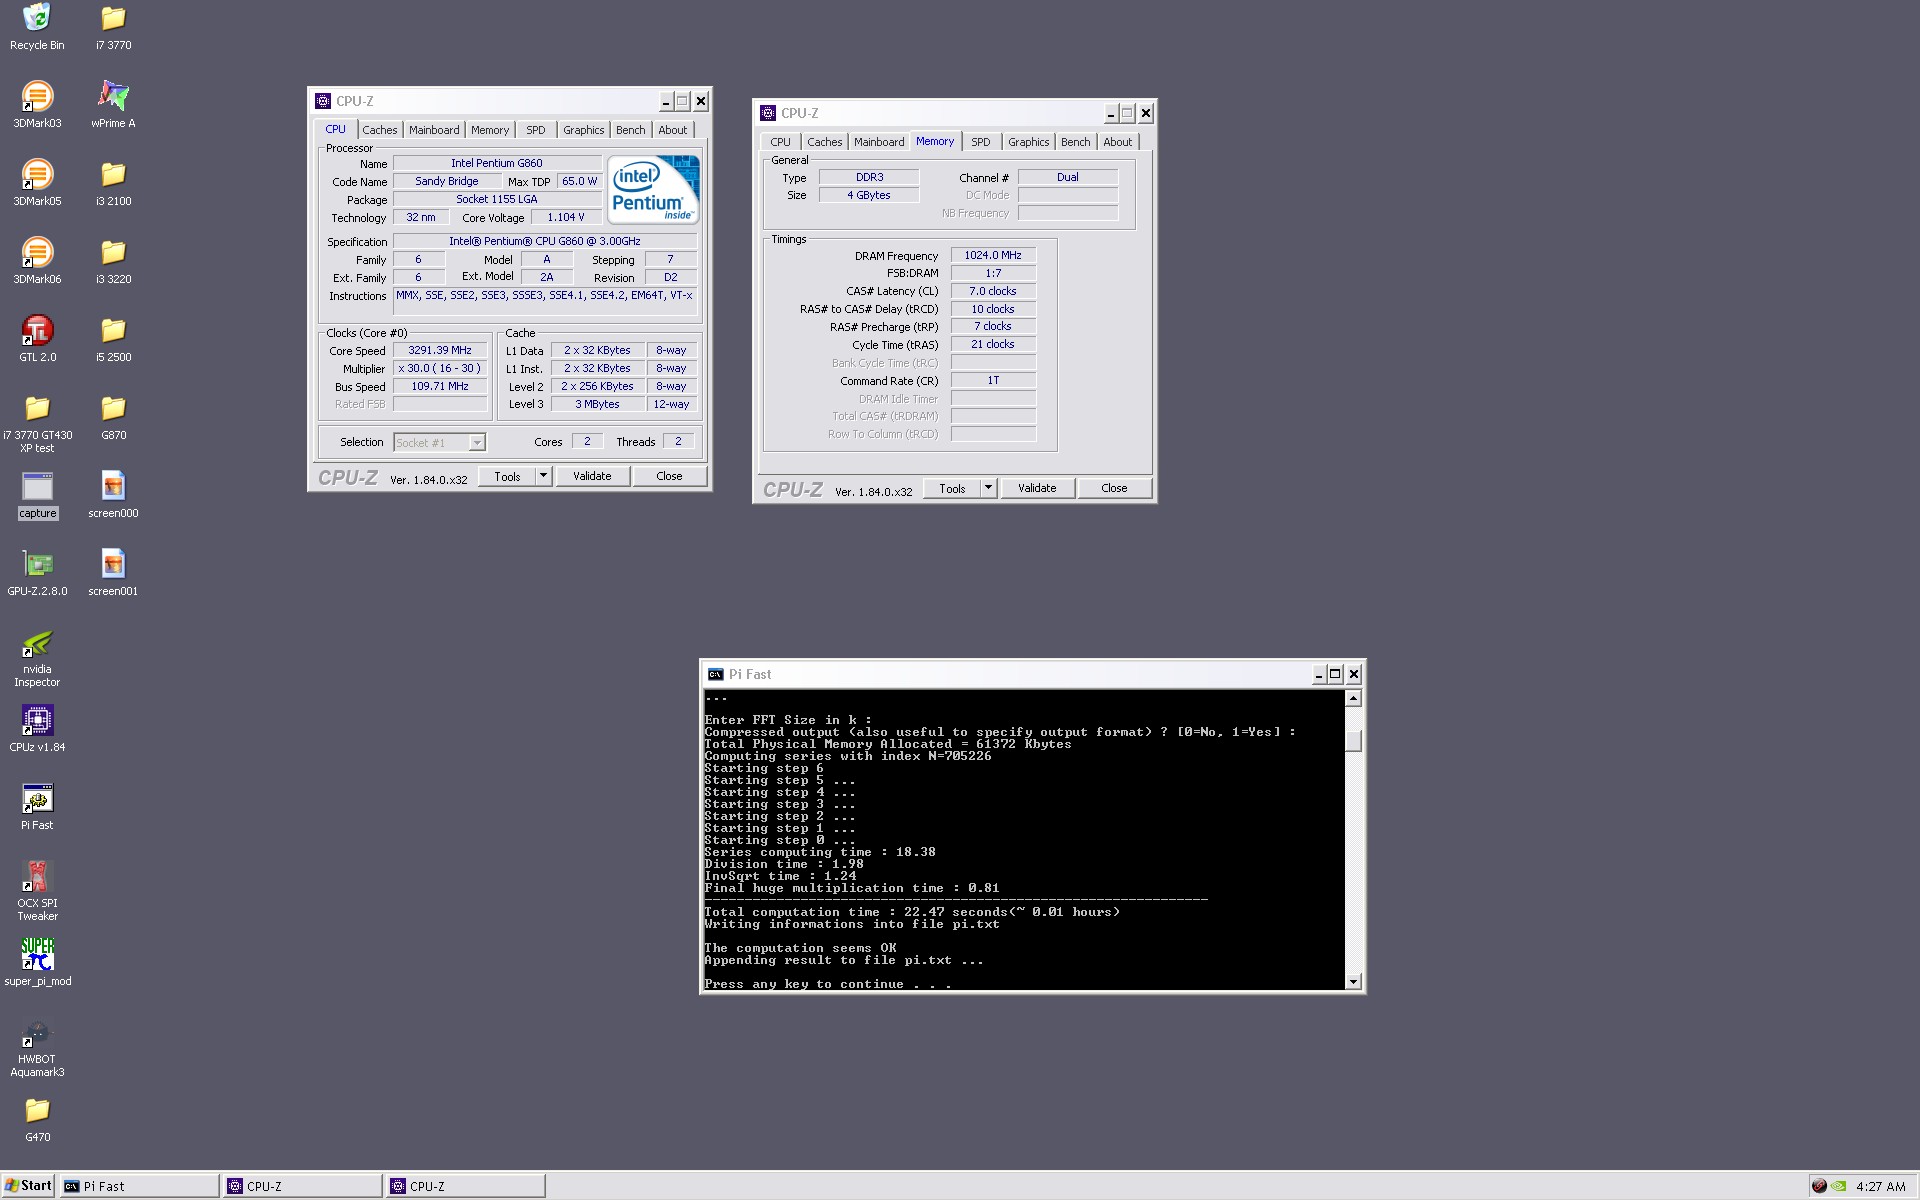Click Pi Fast console scrollbar down arrow
Image resolution: width=1920 pixels, height=1200 pixels.
1353,981
